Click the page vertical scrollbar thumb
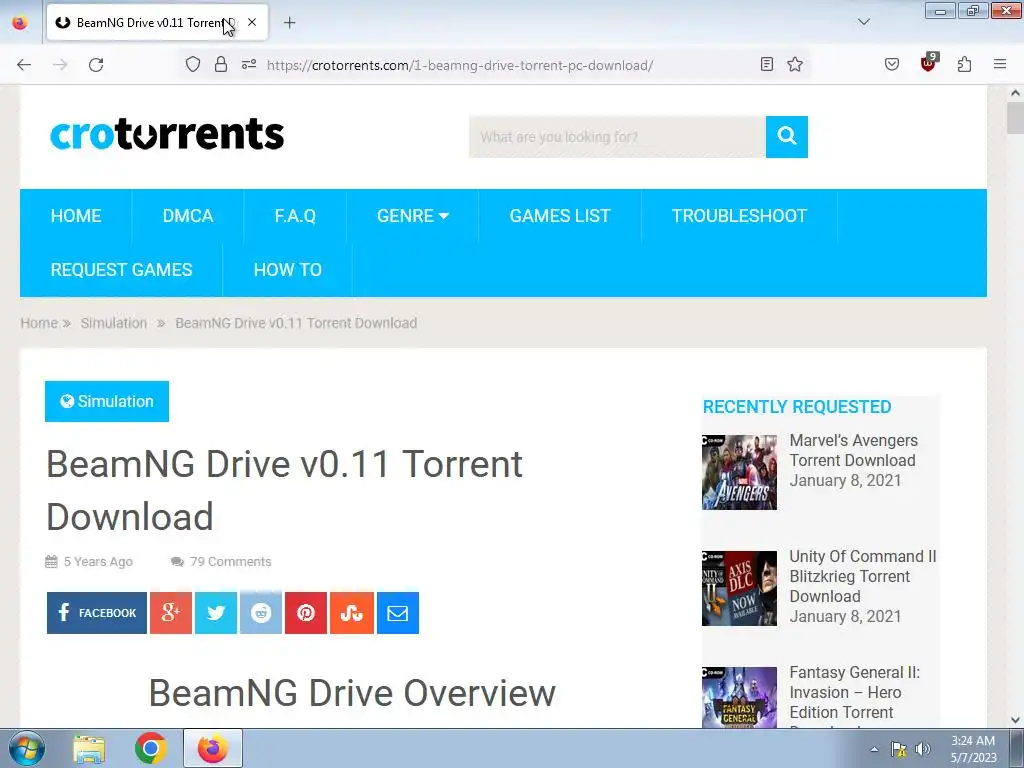 1015,118
